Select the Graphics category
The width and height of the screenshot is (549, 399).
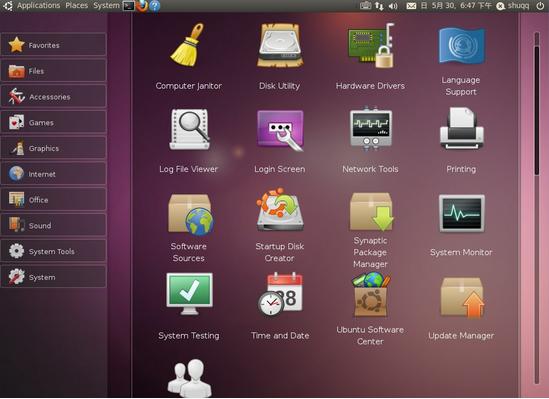pyautogui.click(x=54, y=148)
